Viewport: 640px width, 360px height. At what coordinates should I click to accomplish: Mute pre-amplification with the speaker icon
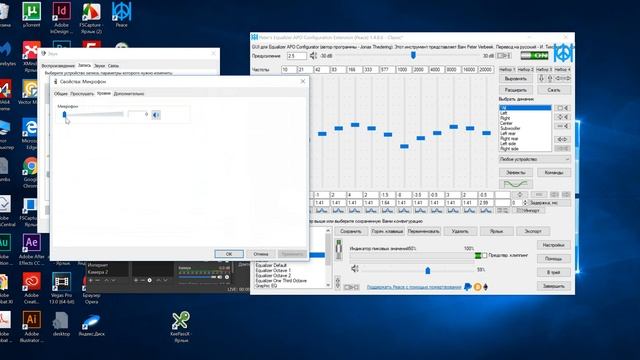click(313, 56)
